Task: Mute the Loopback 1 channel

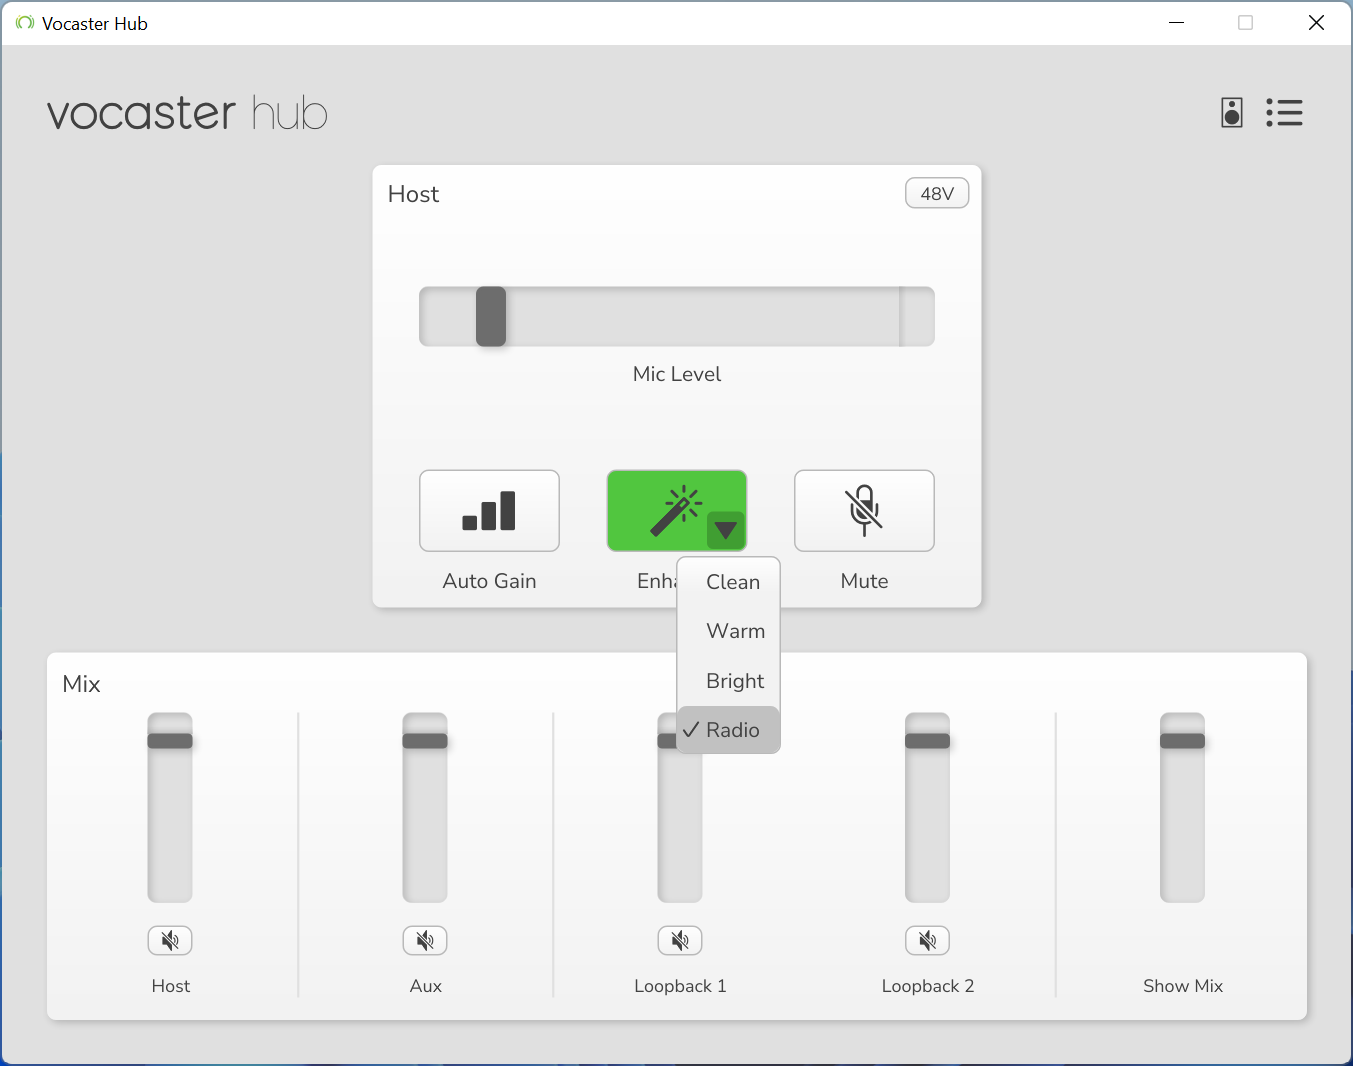Action: [680, 940]
